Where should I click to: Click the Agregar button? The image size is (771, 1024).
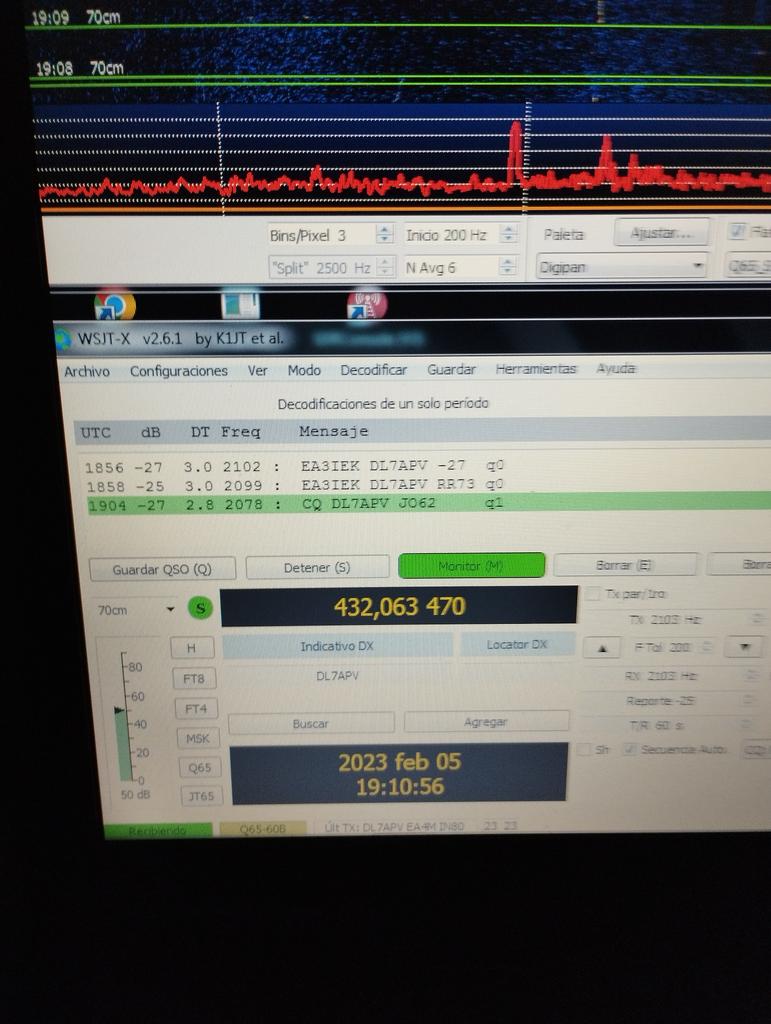click(486, 722)
